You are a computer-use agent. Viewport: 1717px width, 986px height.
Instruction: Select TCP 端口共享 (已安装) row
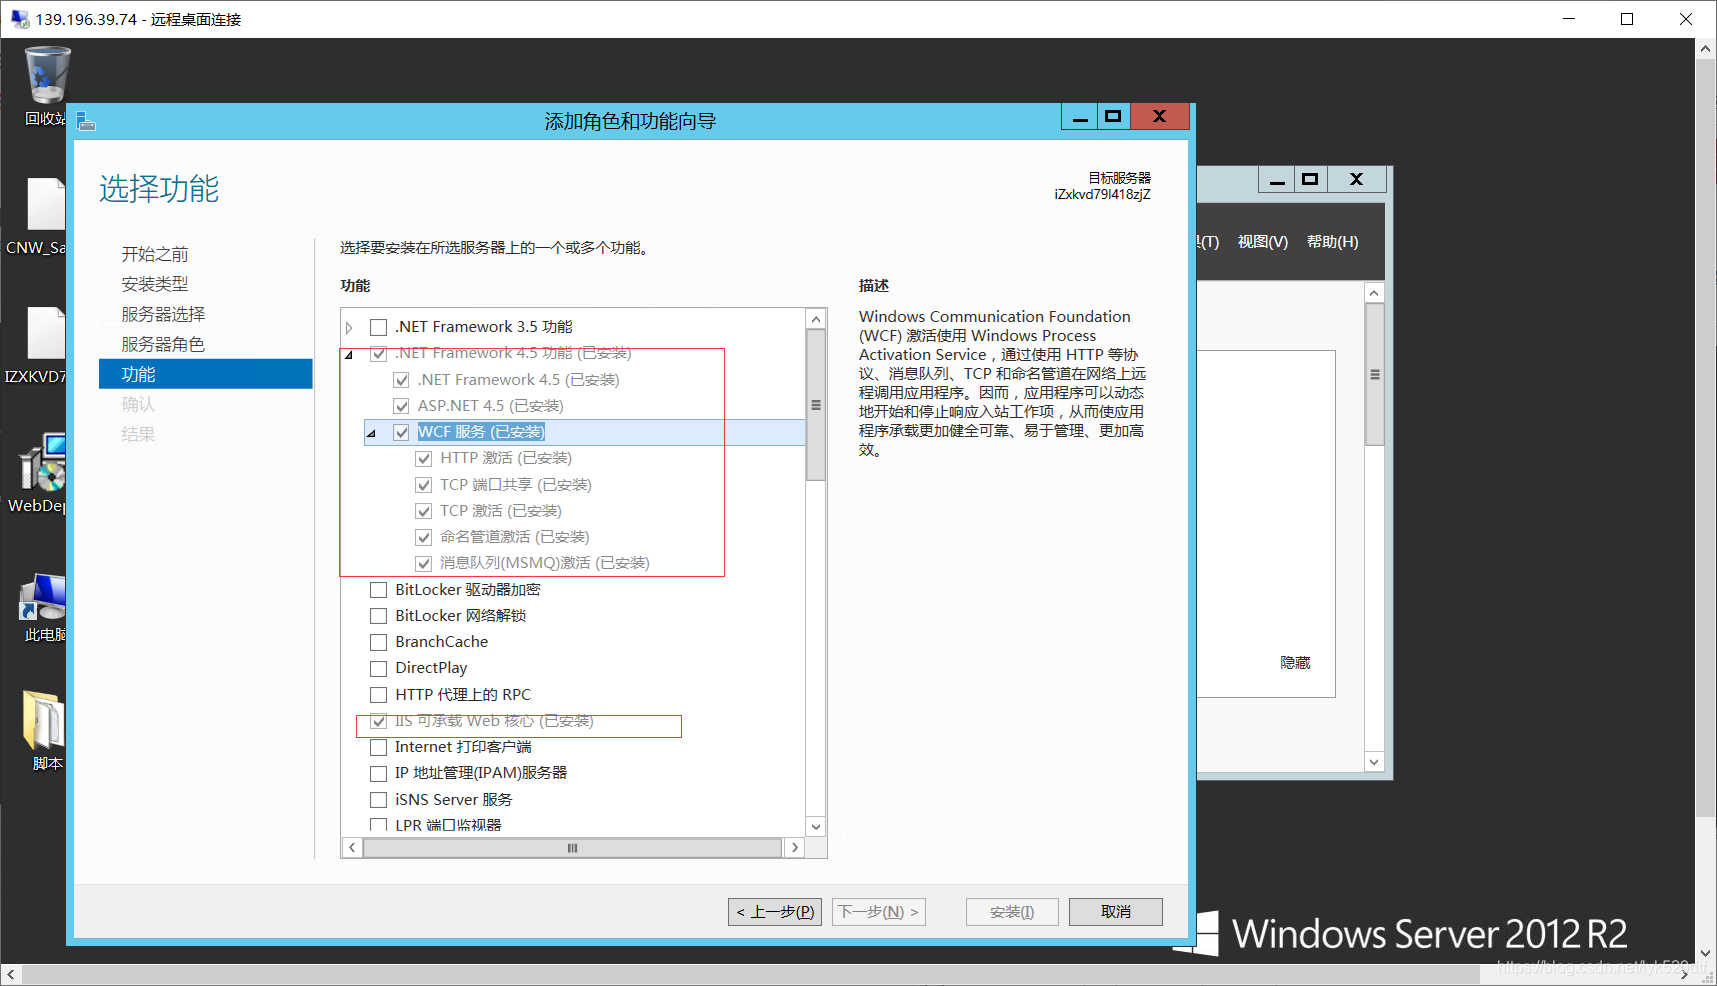[x=515, y=485]
